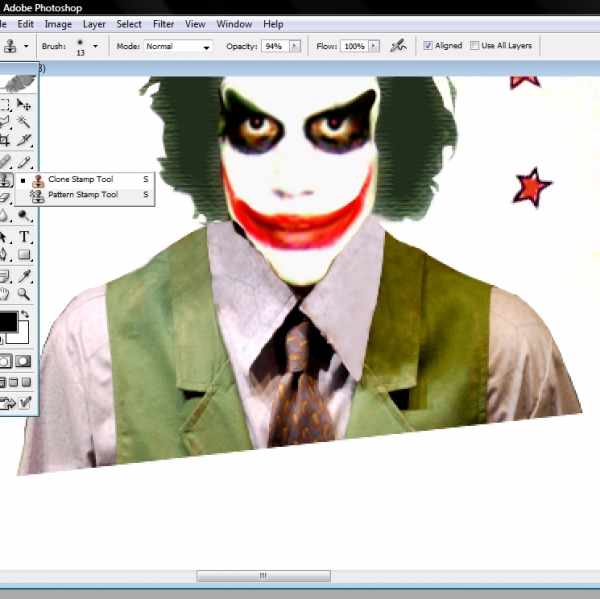Enable the Airbrush option icon
Screen dimensions: 600x599
[x=398, y=46]
